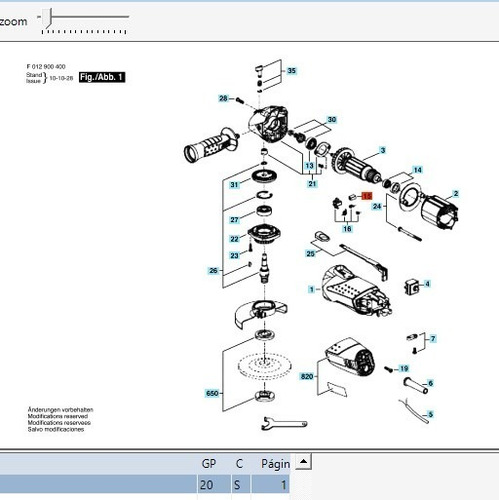Select part number label 28
The width and height of the screenshot is (499, 500).
pyautogui.click(x=223, y=98)
